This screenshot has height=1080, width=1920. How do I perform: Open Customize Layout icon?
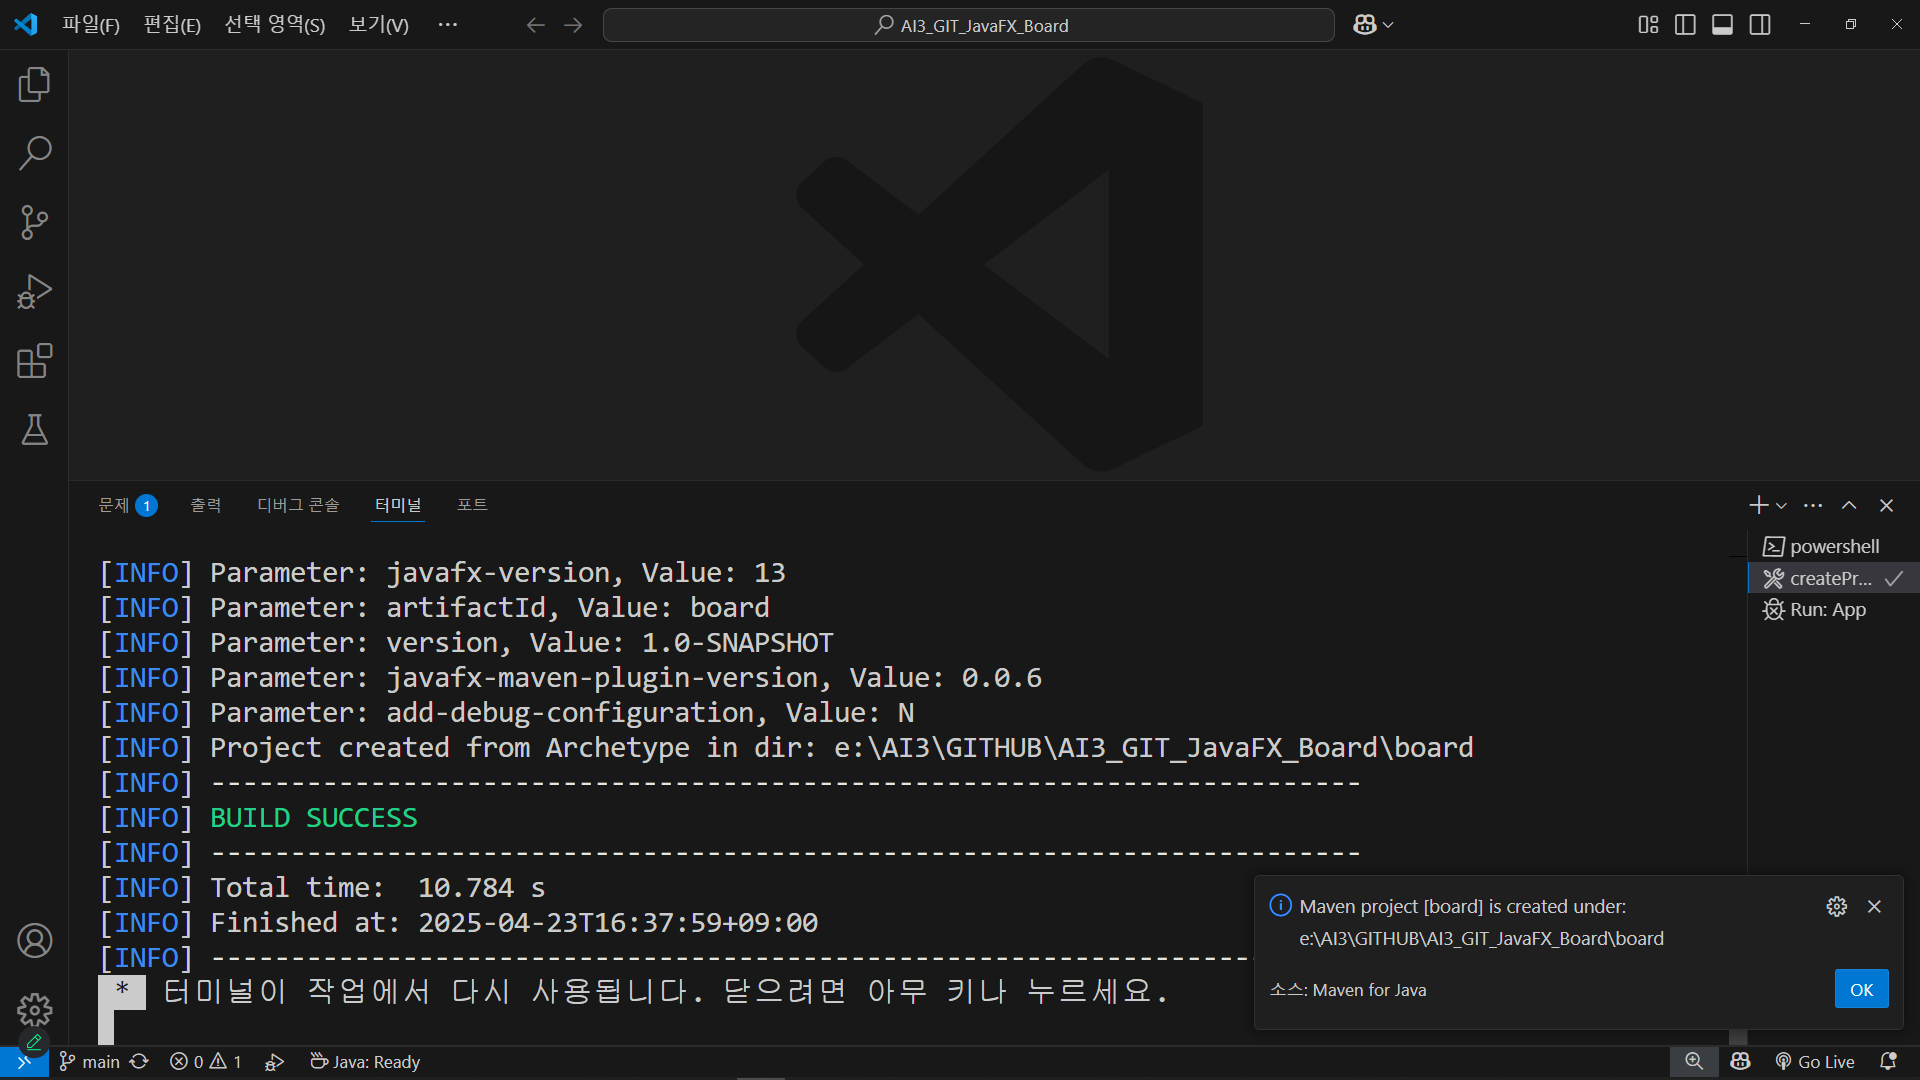tap(1648, 25)
